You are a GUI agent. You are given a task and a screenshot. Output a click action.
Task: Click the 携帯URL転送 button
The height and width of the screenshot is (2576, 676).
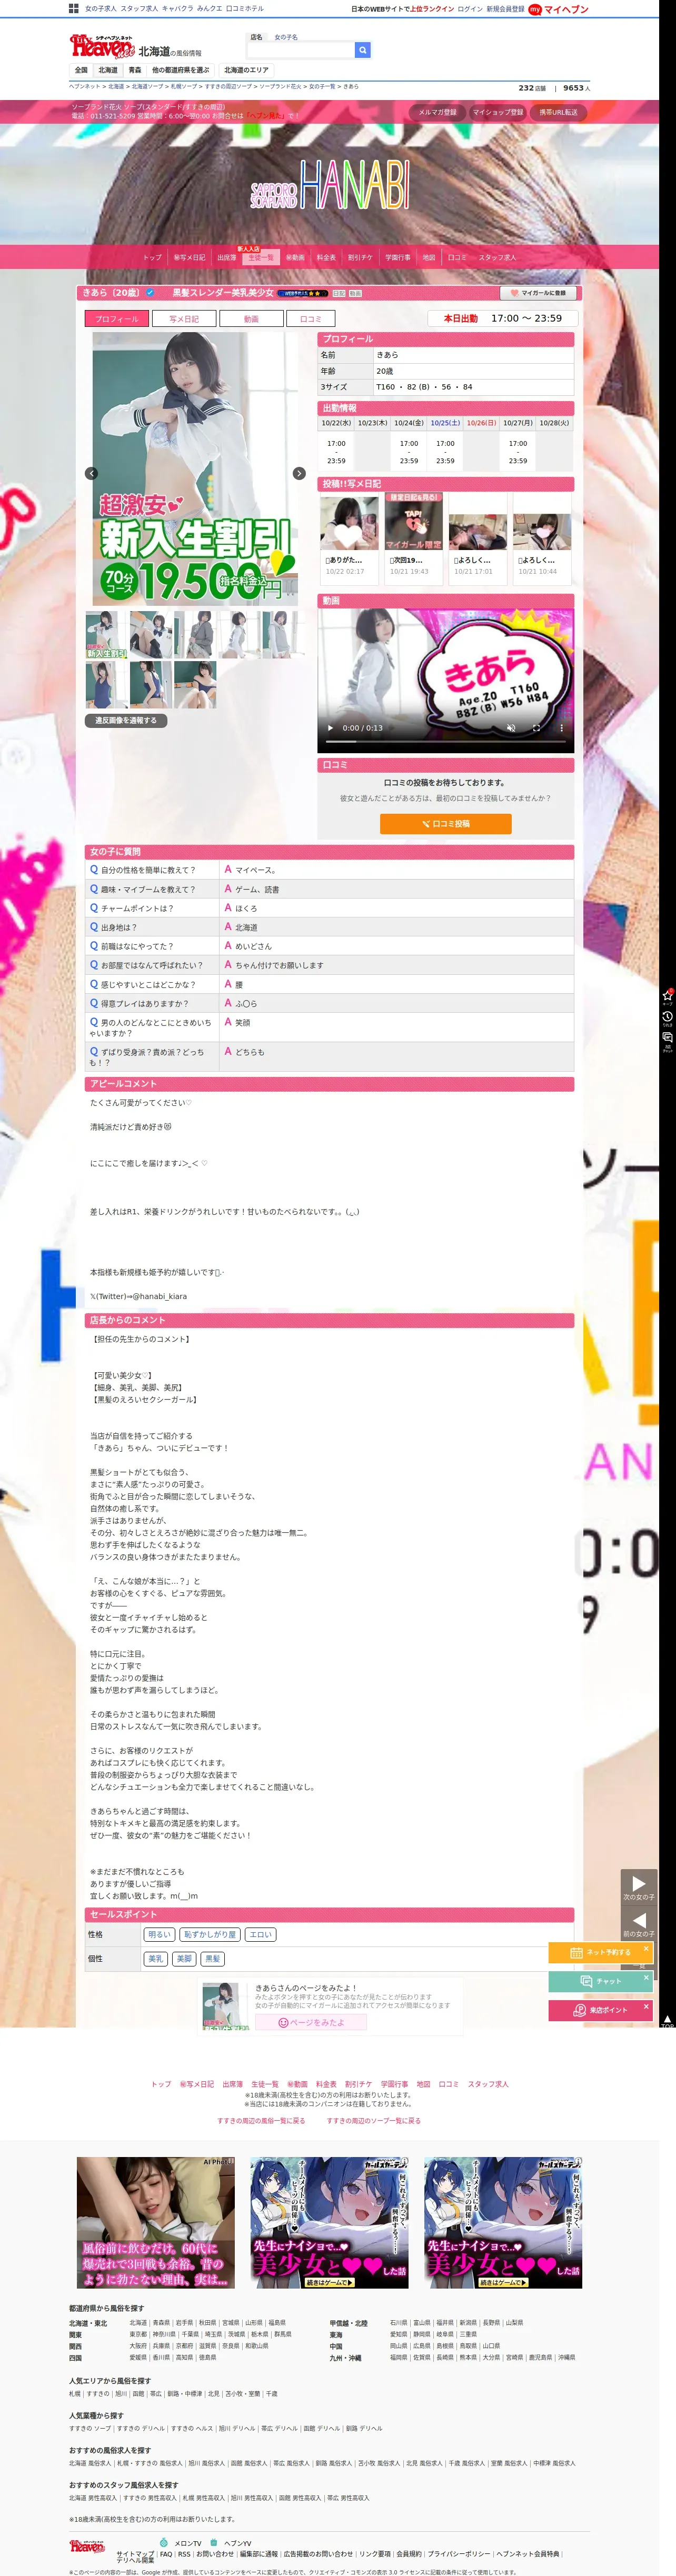coord(559,112)
